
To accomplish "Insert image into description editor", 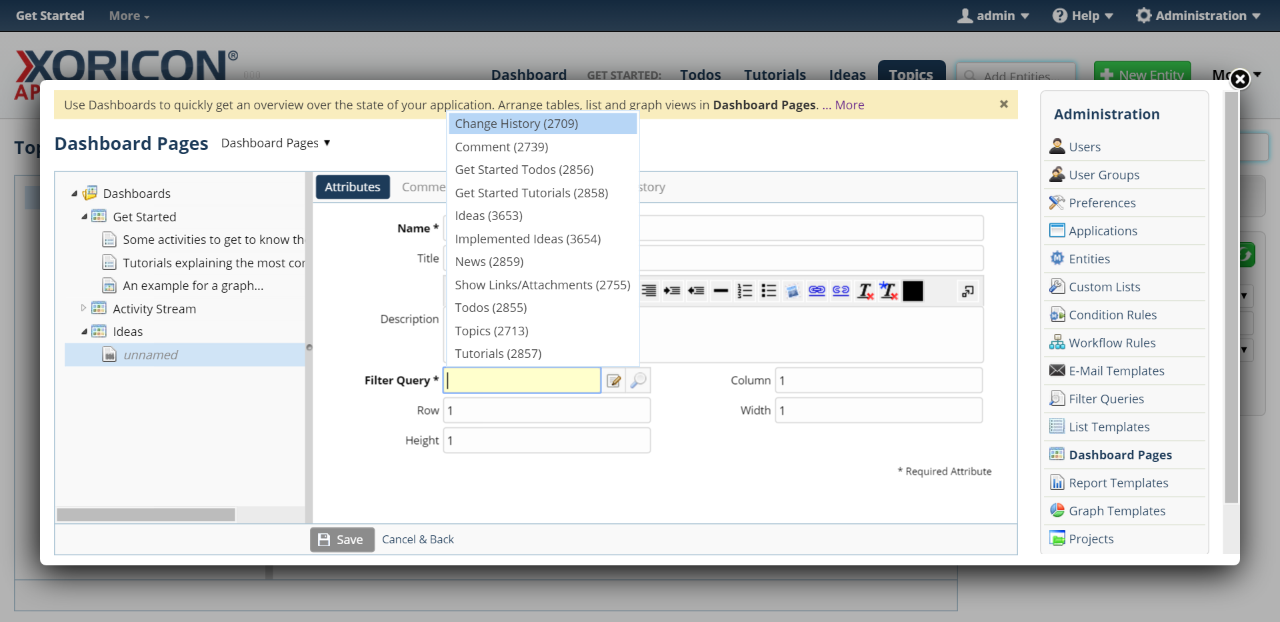I will tap(793, 291).
